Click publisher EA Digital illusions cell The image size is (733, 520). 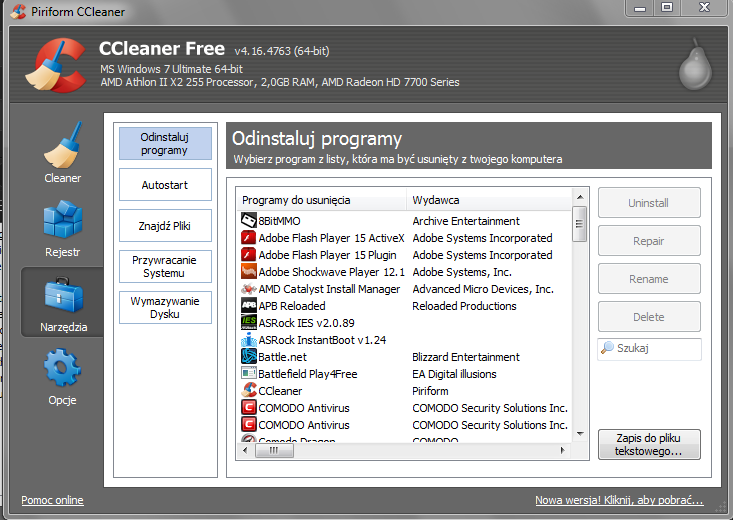pyautogui.click(x=454, y=374)
